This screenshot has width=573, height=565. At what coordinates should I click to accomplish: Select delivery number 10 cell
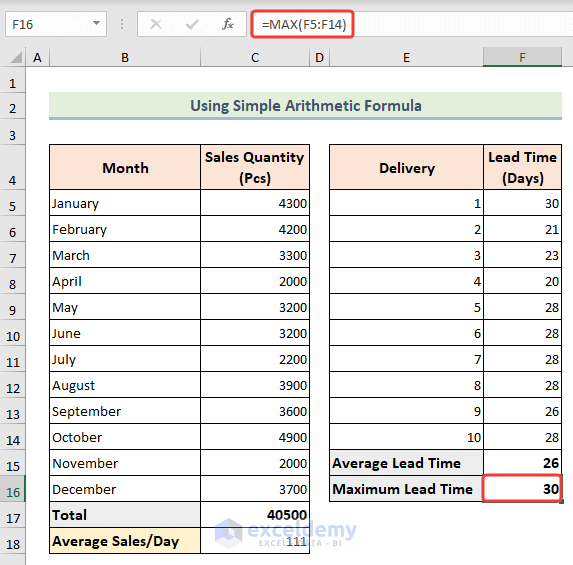(406, 437)
